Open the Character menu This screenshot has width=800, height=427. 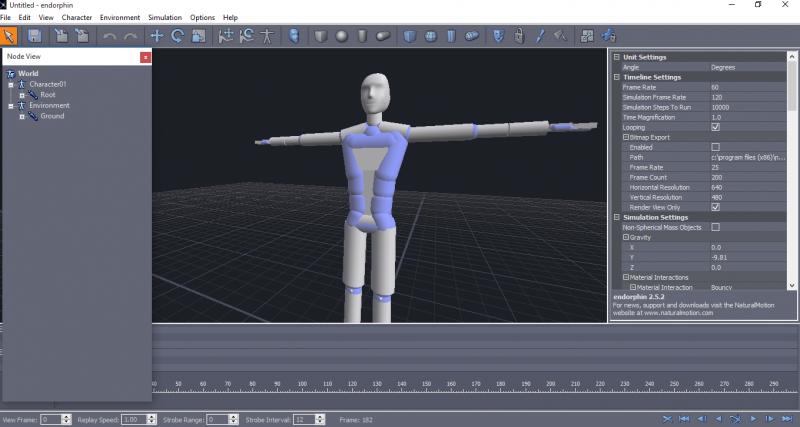click(x=76, y=18)
